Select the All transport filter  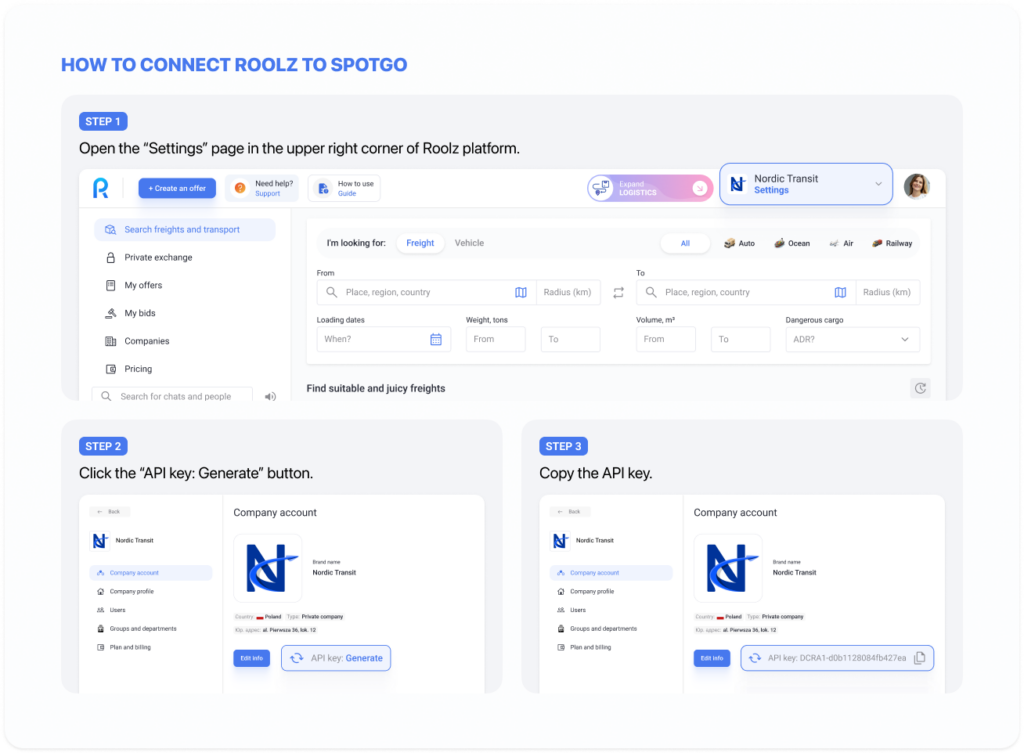[685, 243]
